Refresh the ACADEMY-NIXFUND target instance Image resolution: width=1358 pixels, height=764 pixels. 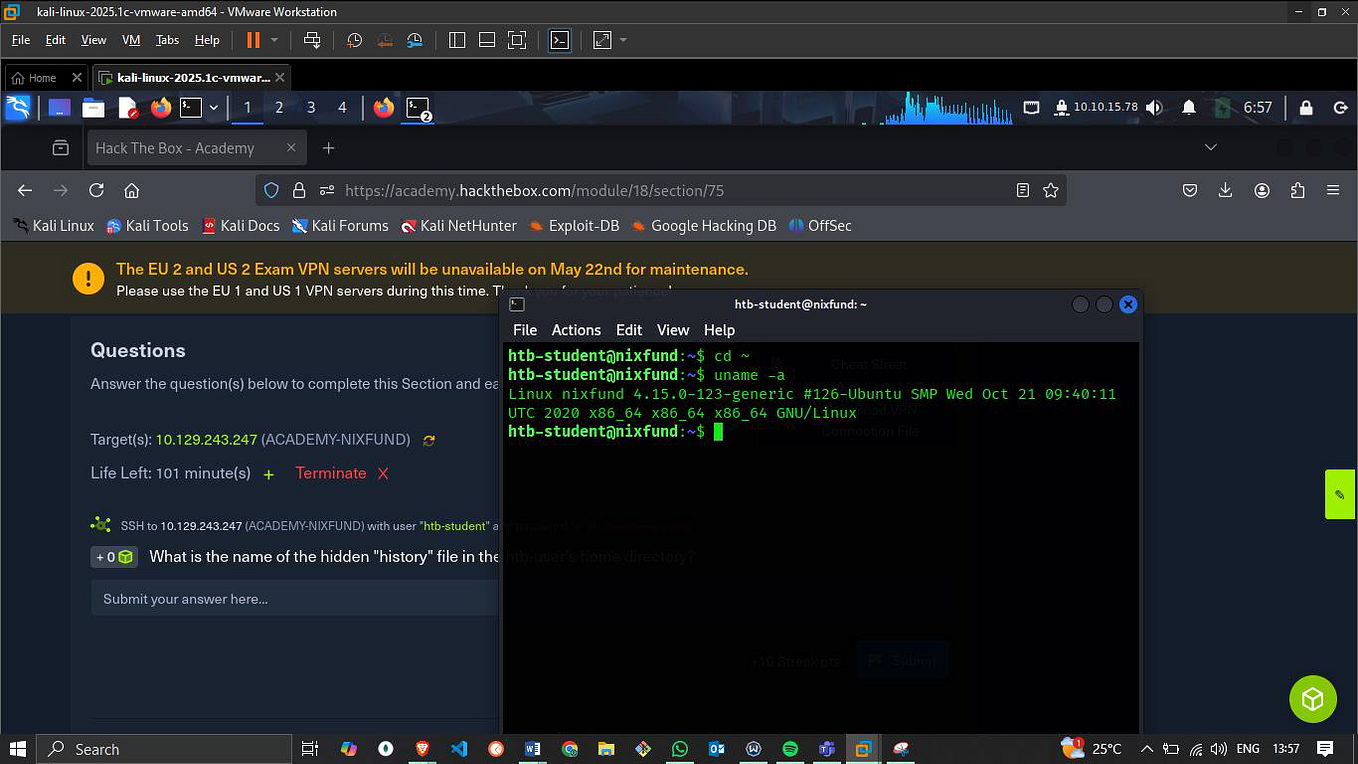pos(429,439)
